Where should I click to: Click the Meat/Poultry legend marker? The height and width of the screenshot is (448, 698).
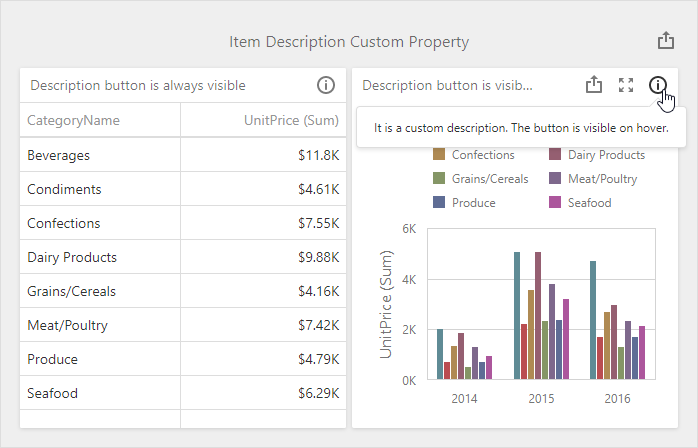pyautogui.click(x=555, y=179)
